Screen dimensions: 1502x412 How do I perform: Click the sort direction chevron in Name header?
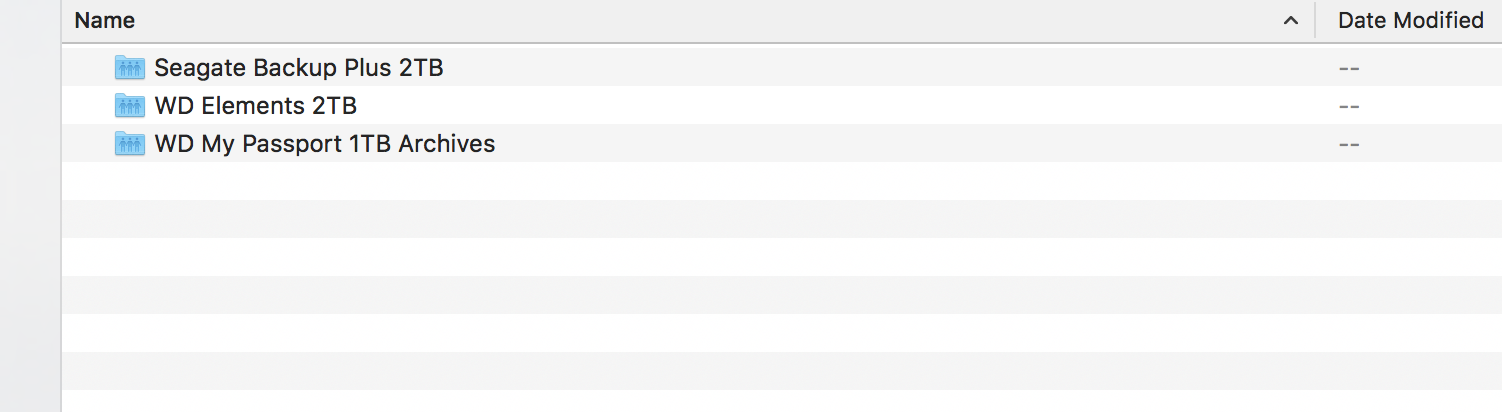1291,21
